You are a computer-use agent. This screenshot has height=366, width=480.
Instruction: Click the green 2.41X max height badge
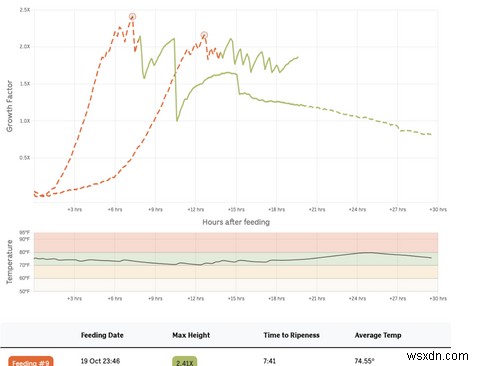point(185,362)
